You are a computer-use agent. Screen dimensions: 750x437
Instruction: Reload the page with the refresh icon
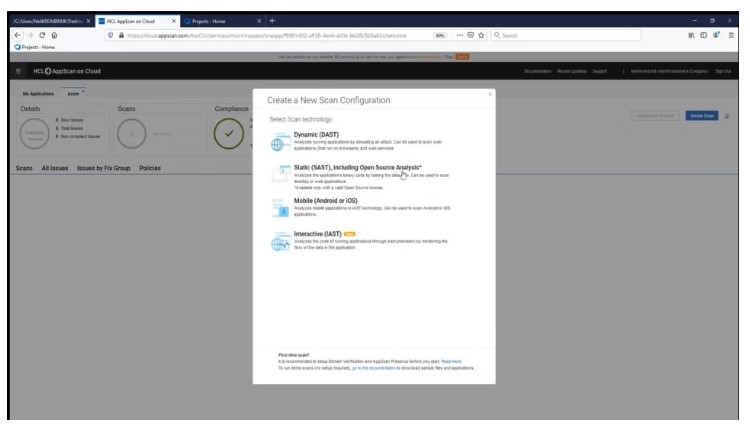click(x=42, y=35)
